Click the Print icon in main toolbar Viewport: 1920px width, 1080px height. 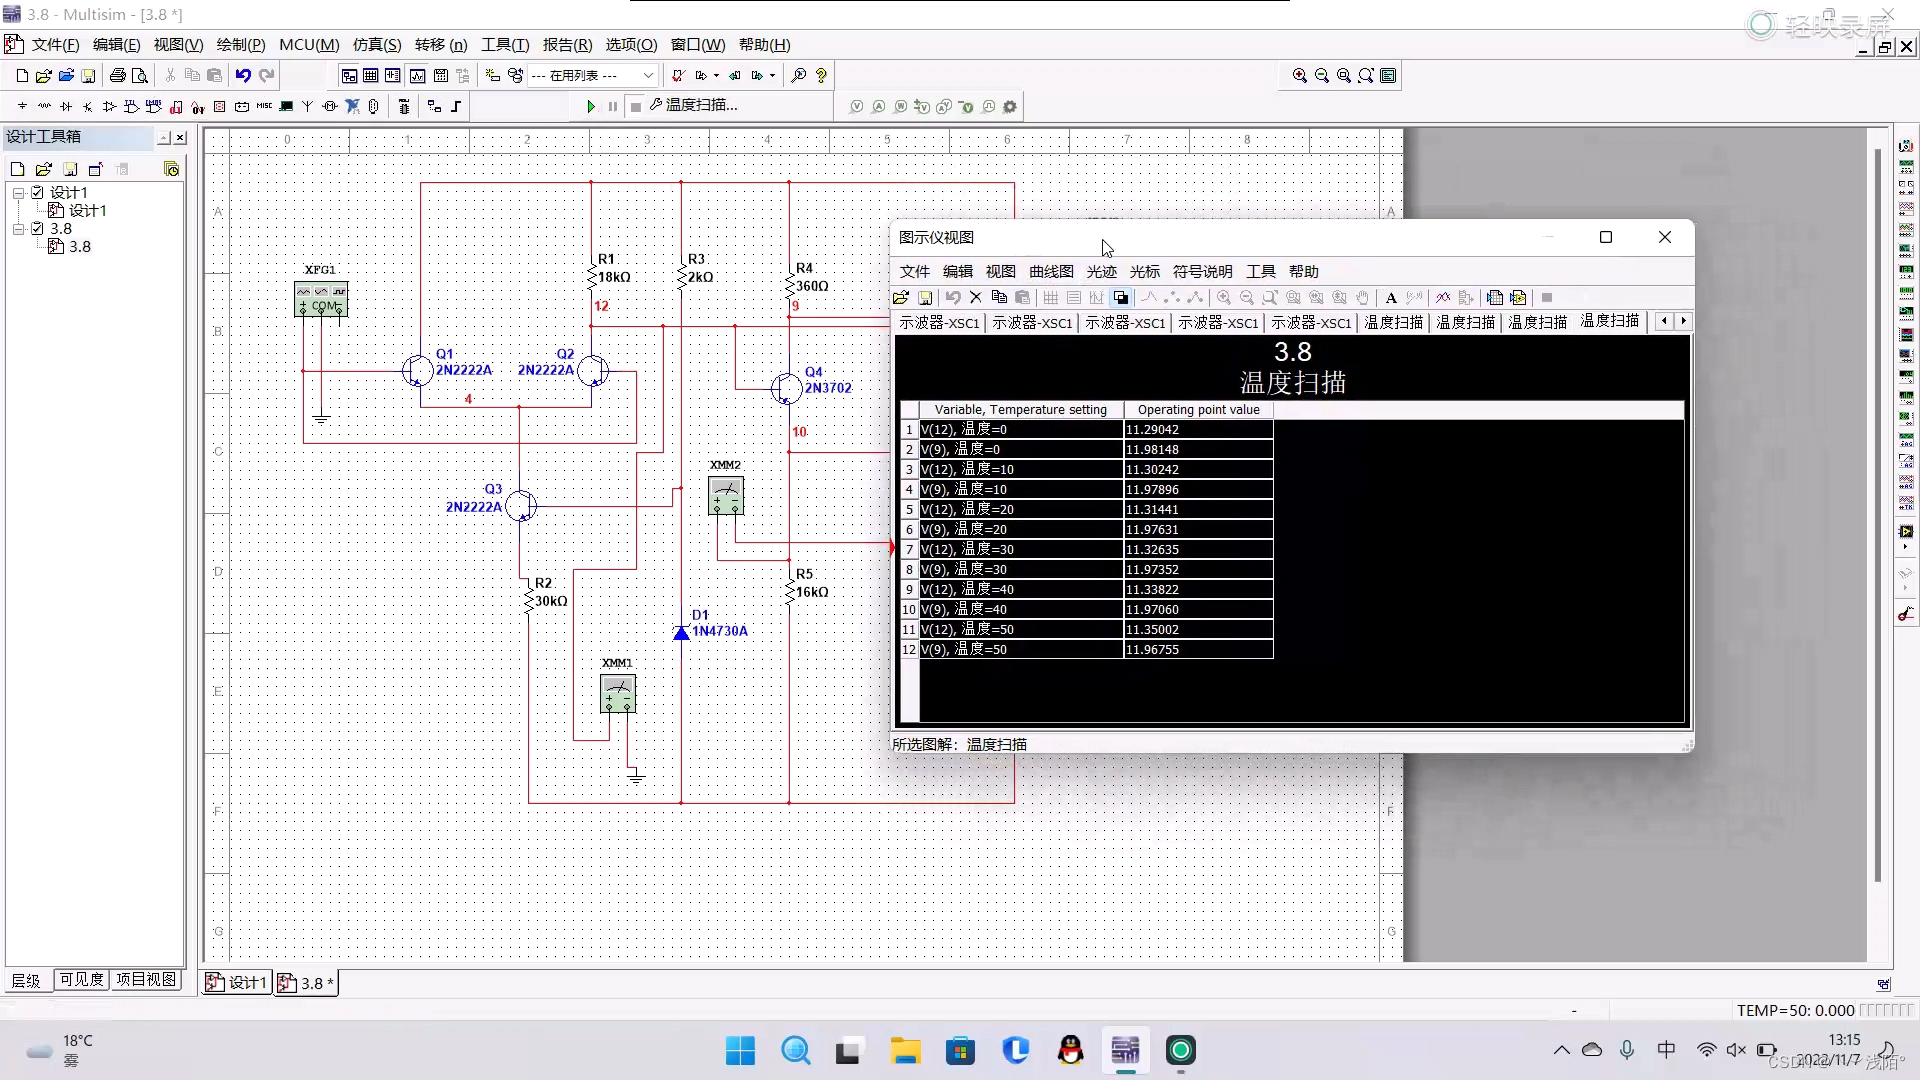[118, 76]
